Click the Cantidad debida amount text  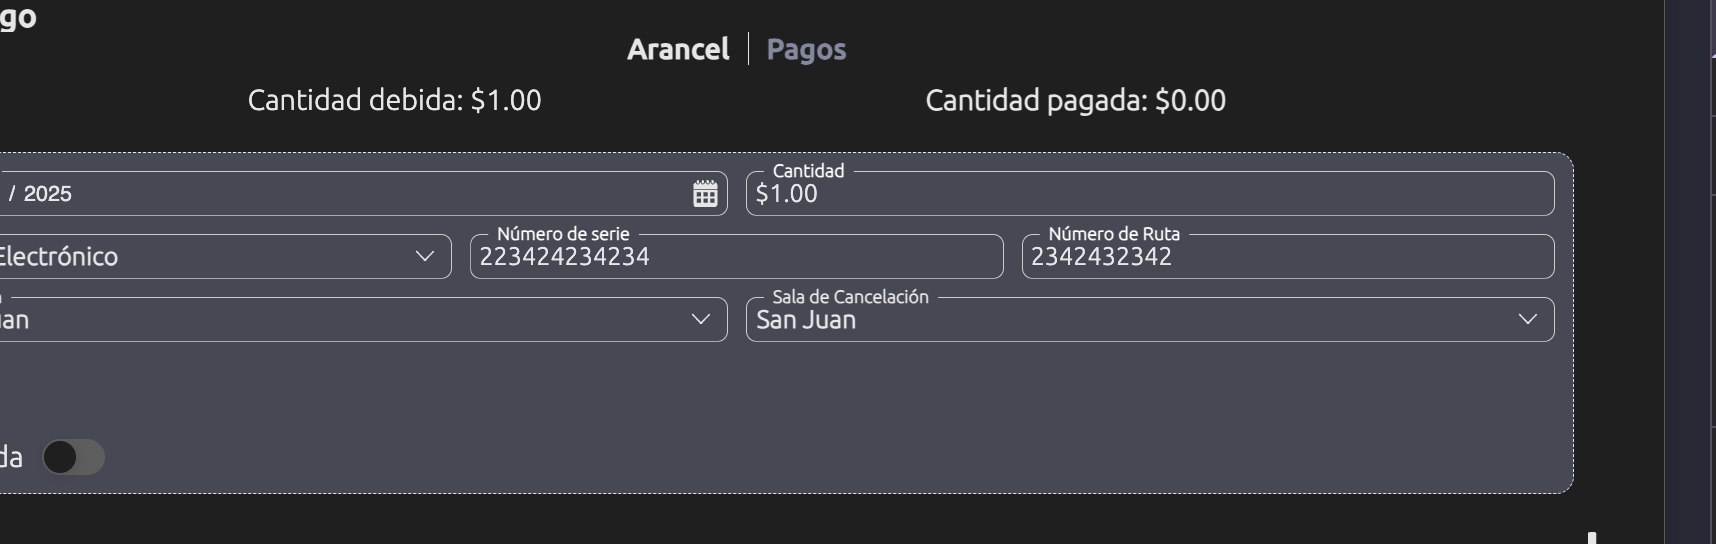[x=394, y=100]
